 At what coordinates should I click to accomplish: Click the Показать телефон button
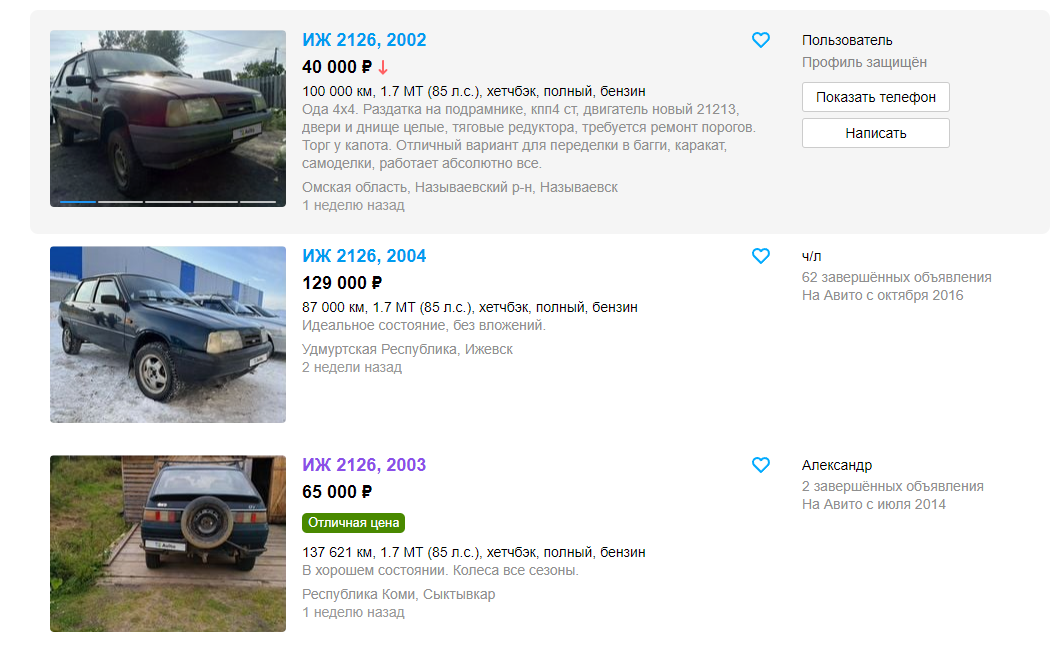pos(876,97)
